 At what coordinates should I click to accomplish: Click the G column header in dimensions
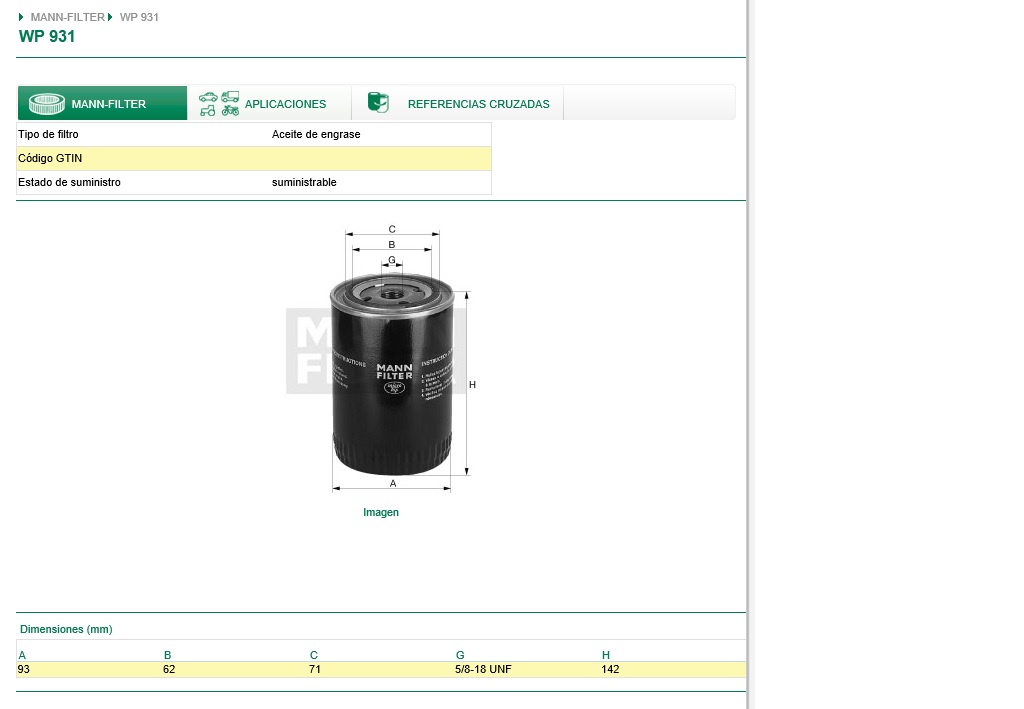[x=460, y=655]
